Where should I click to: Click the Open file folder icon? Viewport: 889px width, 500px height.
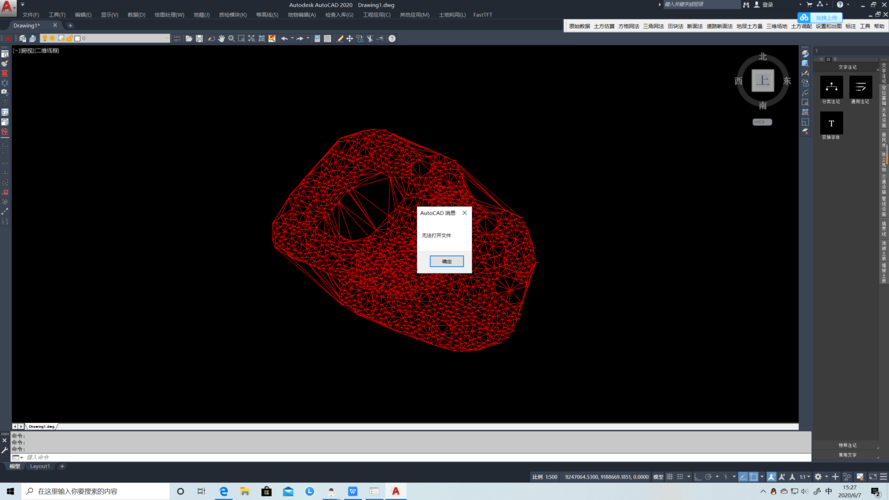(188, 39)
